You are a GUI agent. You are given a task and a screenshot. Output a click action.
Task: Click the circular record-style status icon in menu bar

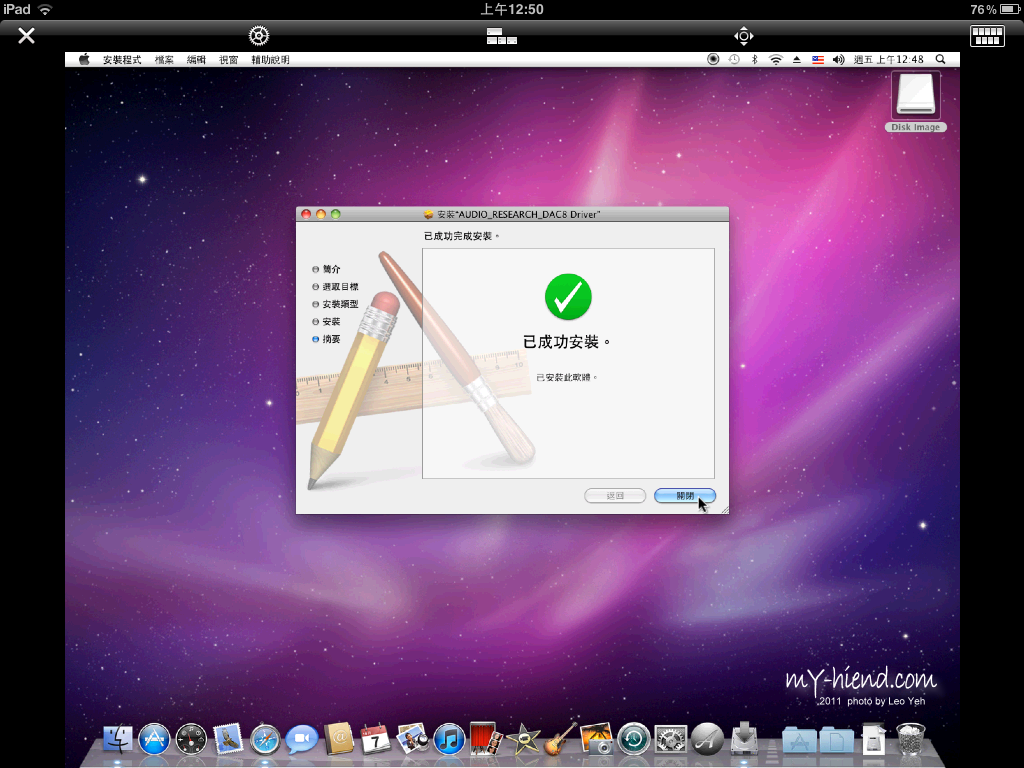click(x=713, y=59)
